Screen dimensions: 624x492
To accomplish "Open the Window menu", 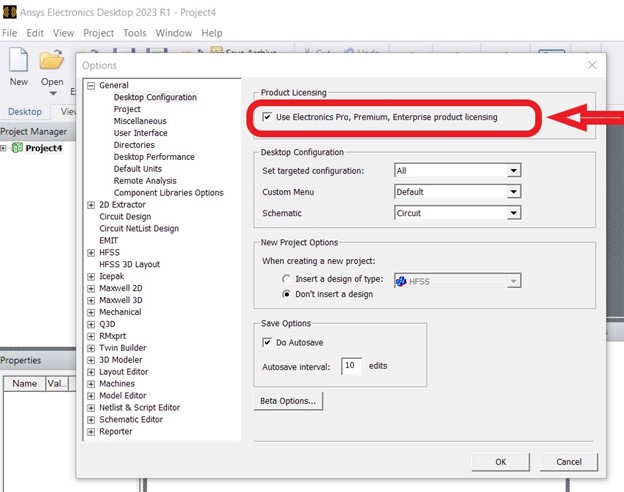I will [x=174, y=33].
